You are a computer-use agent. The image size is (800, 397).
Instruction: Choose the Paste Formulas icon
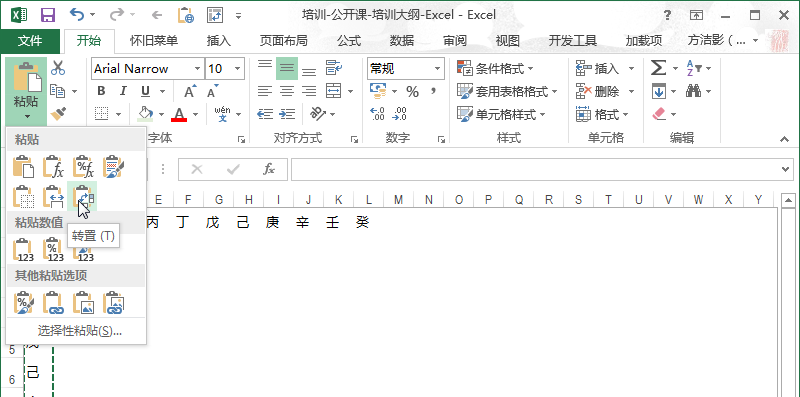53,166
